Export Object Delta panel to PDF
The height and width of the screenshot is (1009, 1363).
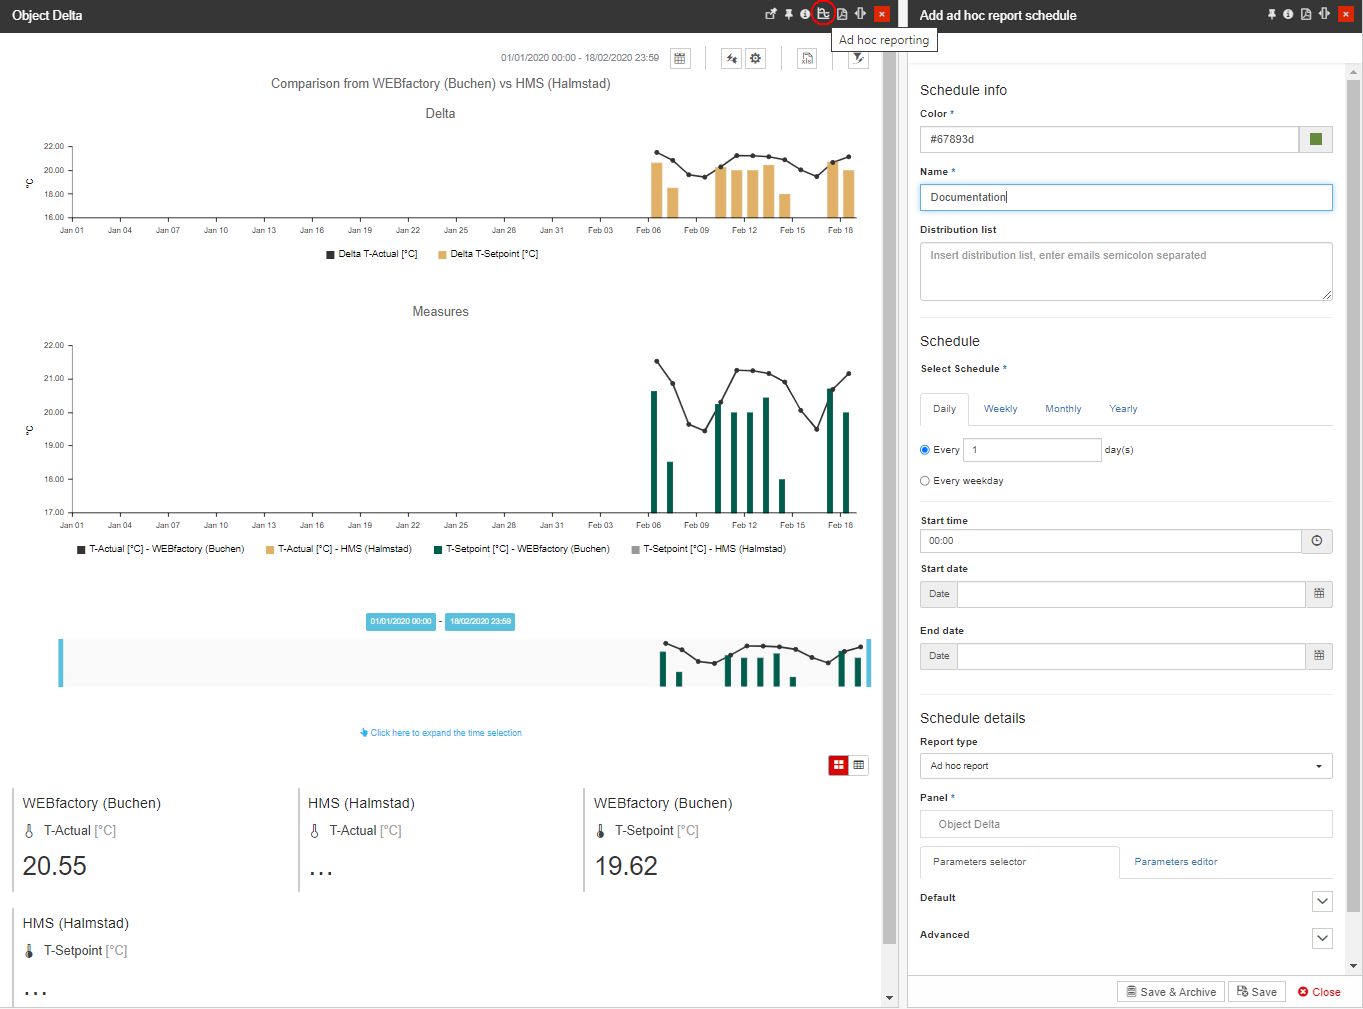click(842, 14)
